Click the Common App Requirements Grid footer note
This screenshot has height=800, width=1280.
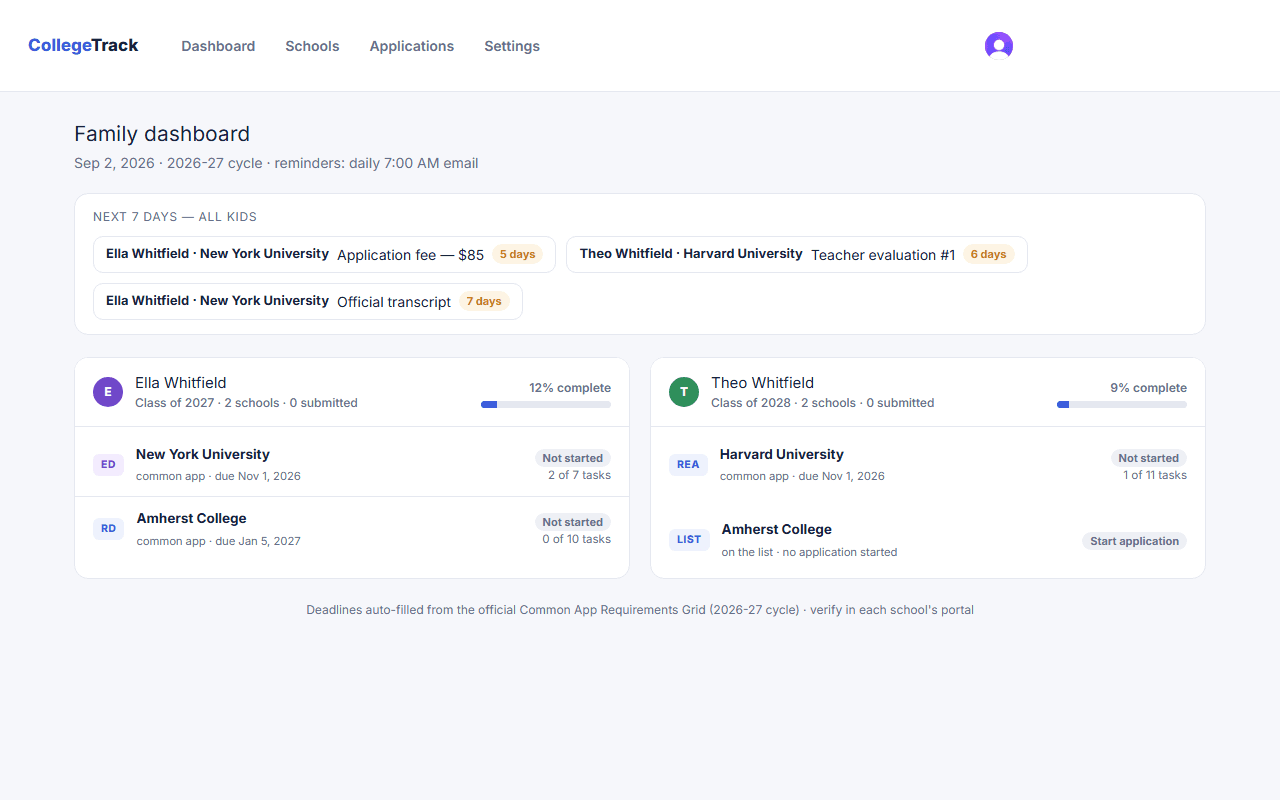[x=640, y=610]
